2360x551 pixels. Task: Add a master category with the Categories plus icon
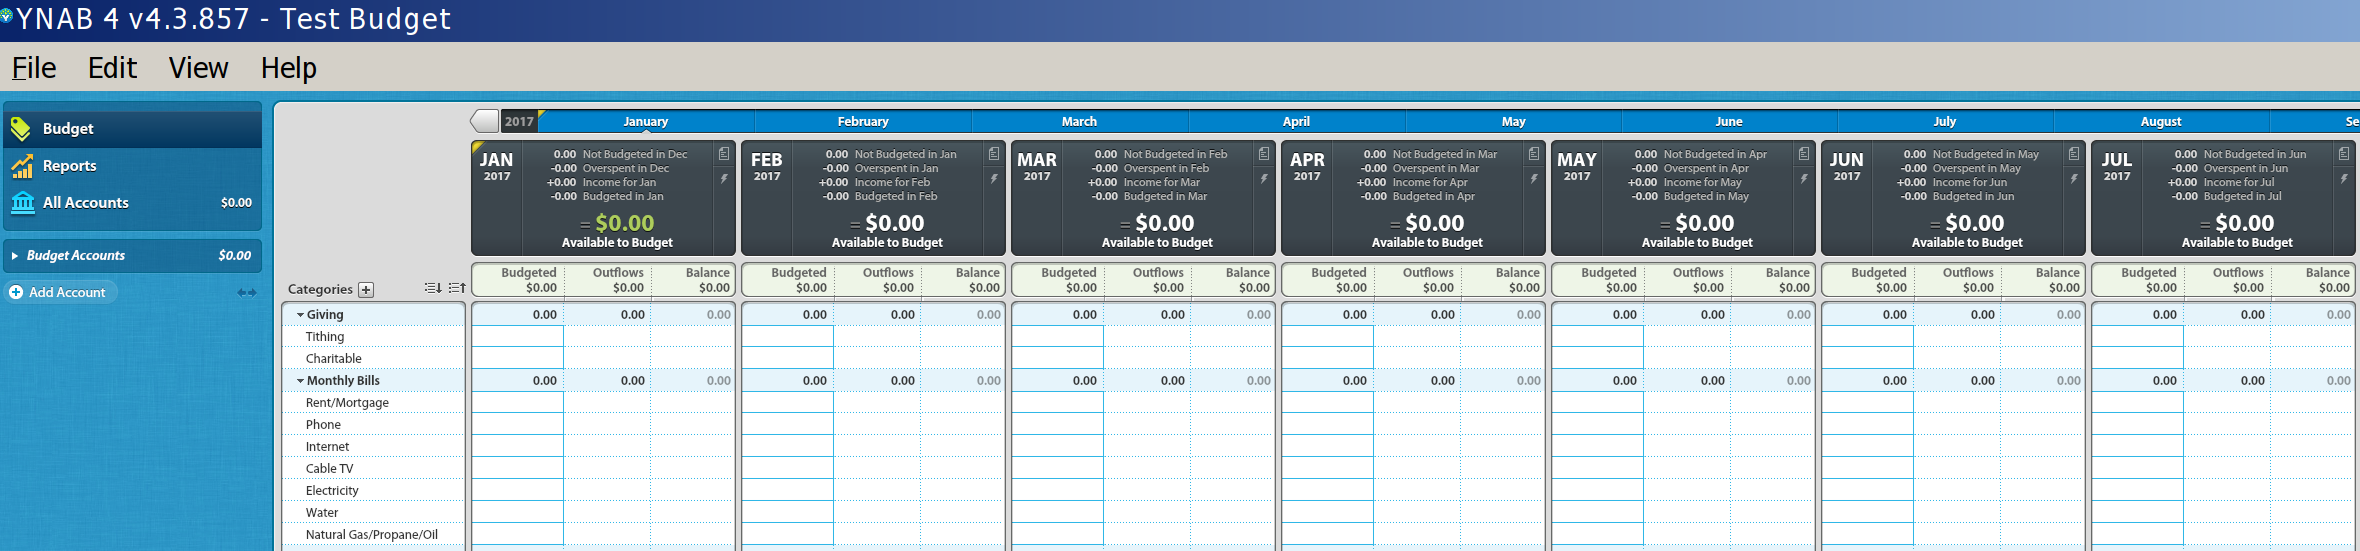click(366, 290)
